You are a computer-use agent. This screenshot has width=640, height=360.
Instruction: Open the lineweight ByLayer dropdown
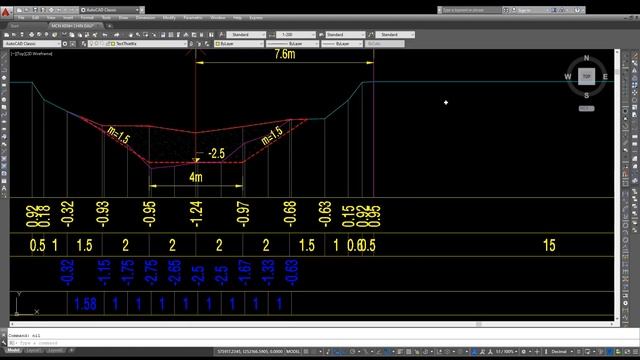tap(342, 44)
